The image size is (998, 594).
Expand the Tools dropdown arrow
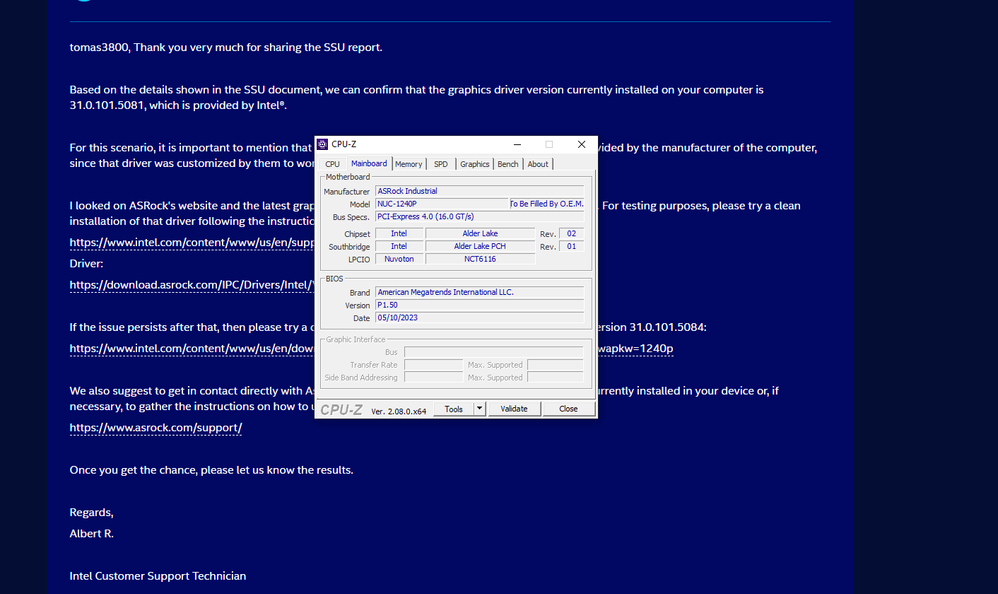coord(480,409)
